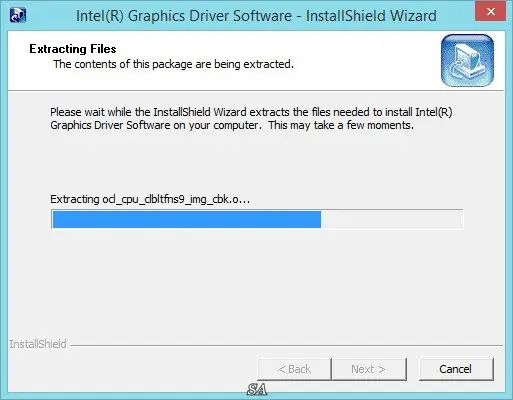Click the filled blue part of progress bar

tap(187, 219)
